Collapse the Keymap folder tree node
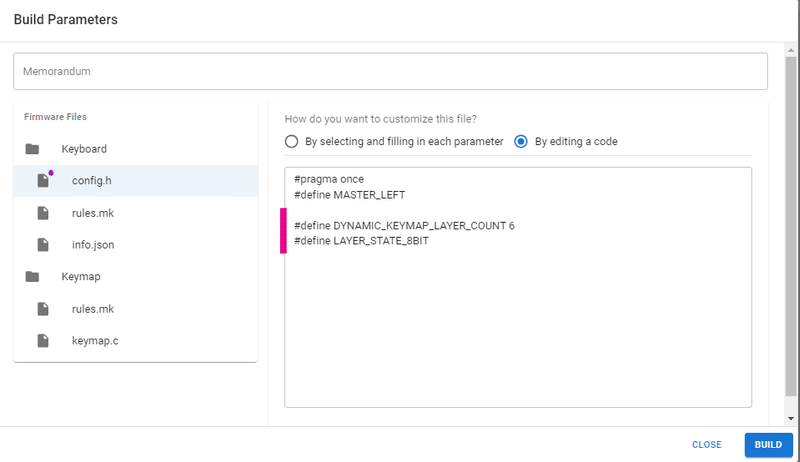This screenshot has width=800, height=462. pyautogui.click(x=81, y=277)
